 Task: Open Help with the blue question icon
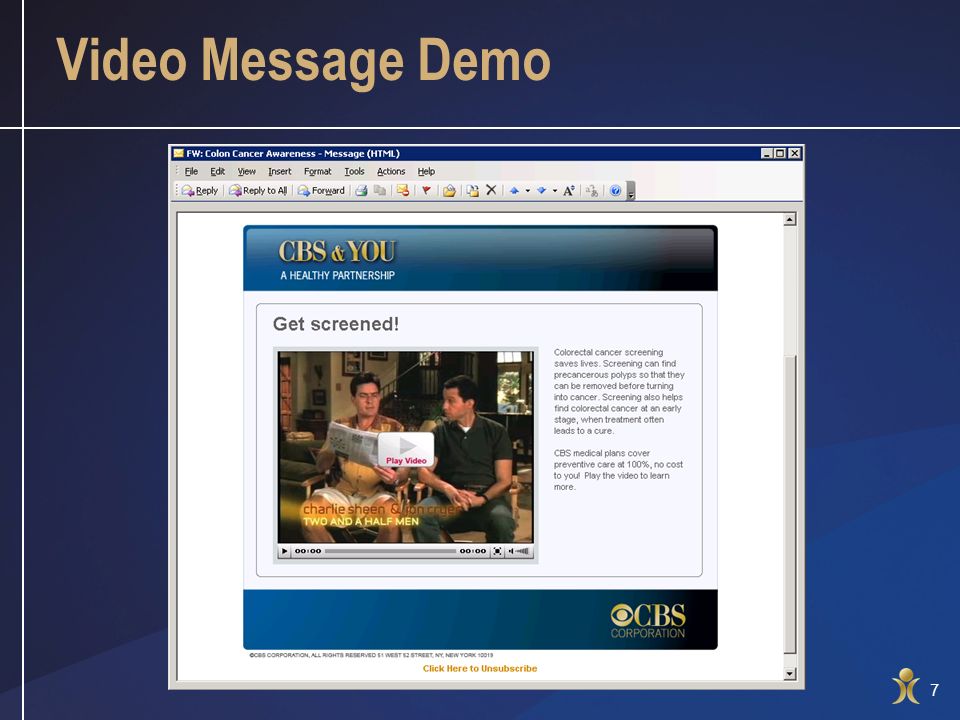615,190
